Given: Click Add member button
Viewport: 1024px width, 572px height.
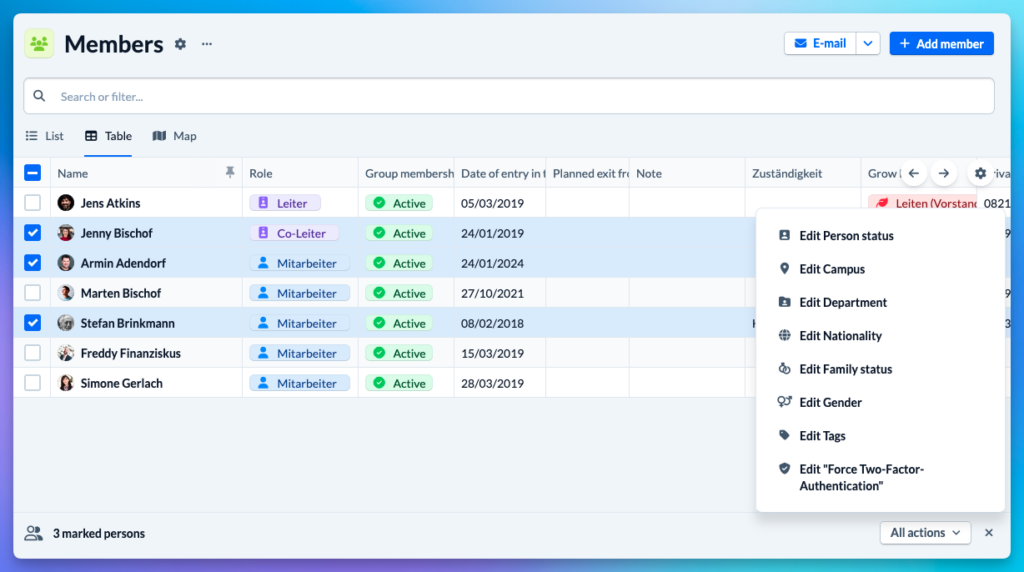Looking at the screenshot, I should tap(941, 44).
